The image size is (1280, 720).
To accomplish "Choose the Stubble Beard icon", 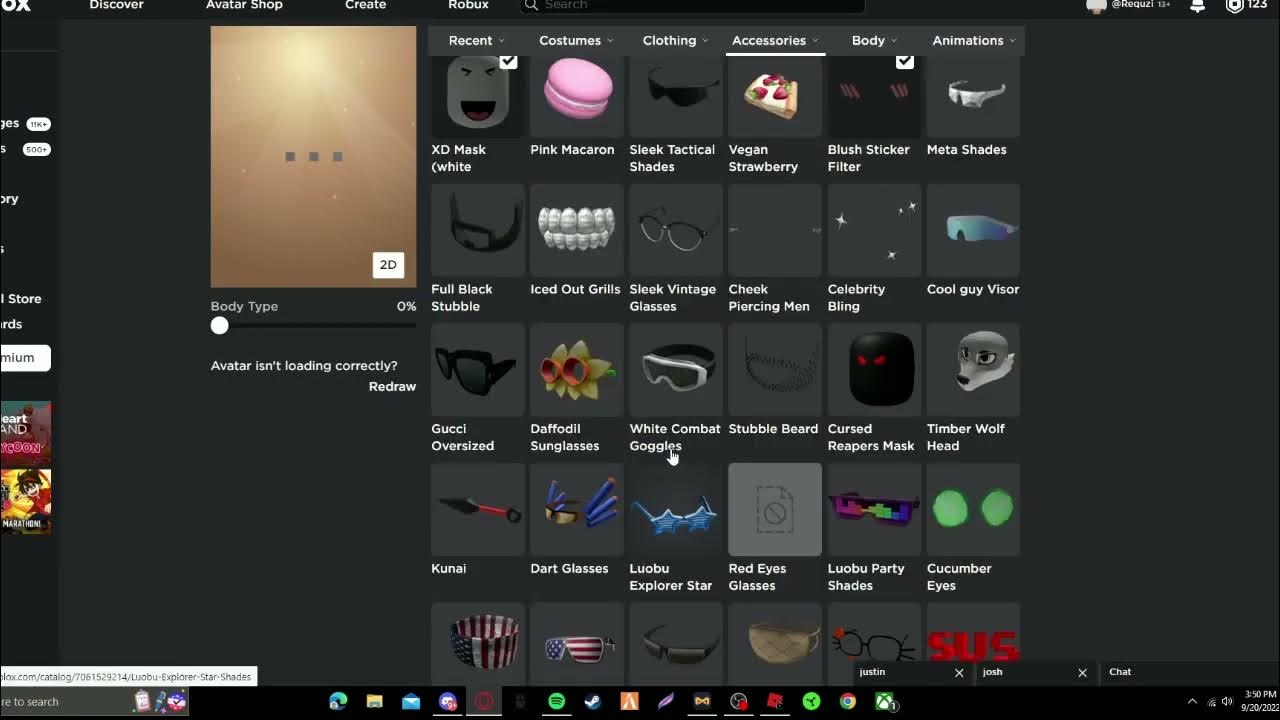I will click(x=774, y=369).
